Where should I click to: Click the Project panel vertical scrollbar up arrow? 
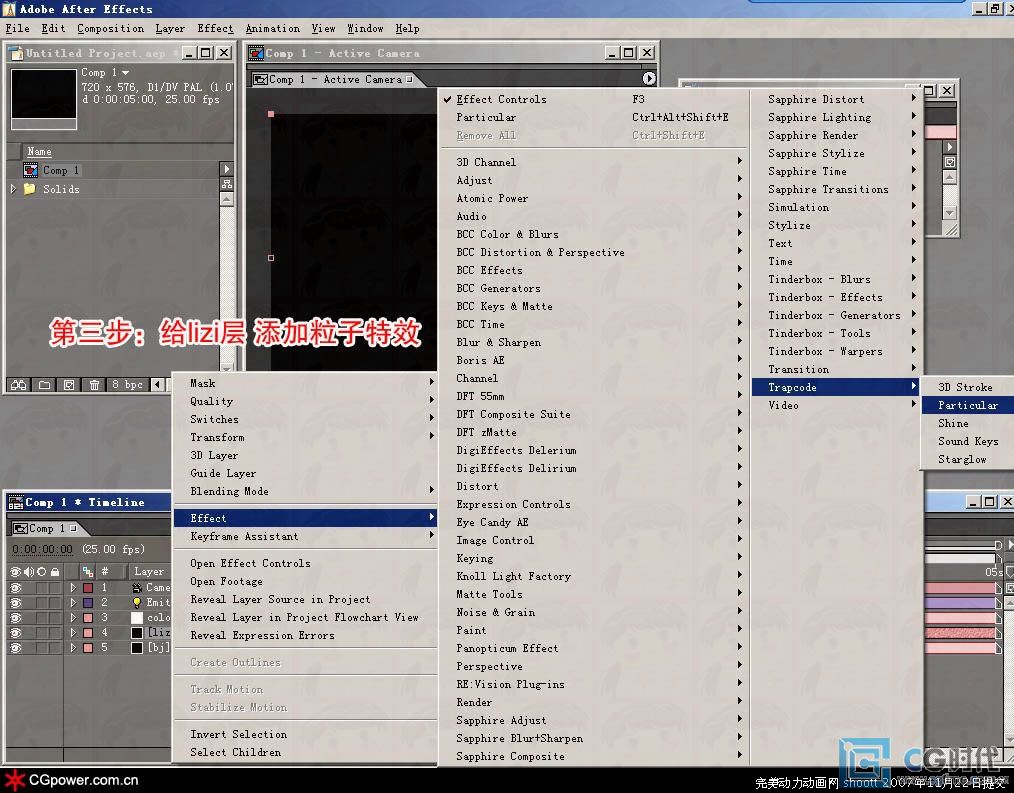[226, 200]
